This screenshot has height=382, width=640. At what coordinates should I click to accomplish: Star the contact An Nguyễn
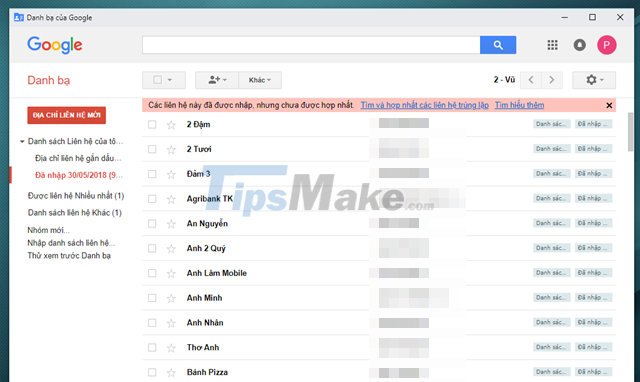pos(171,224)
